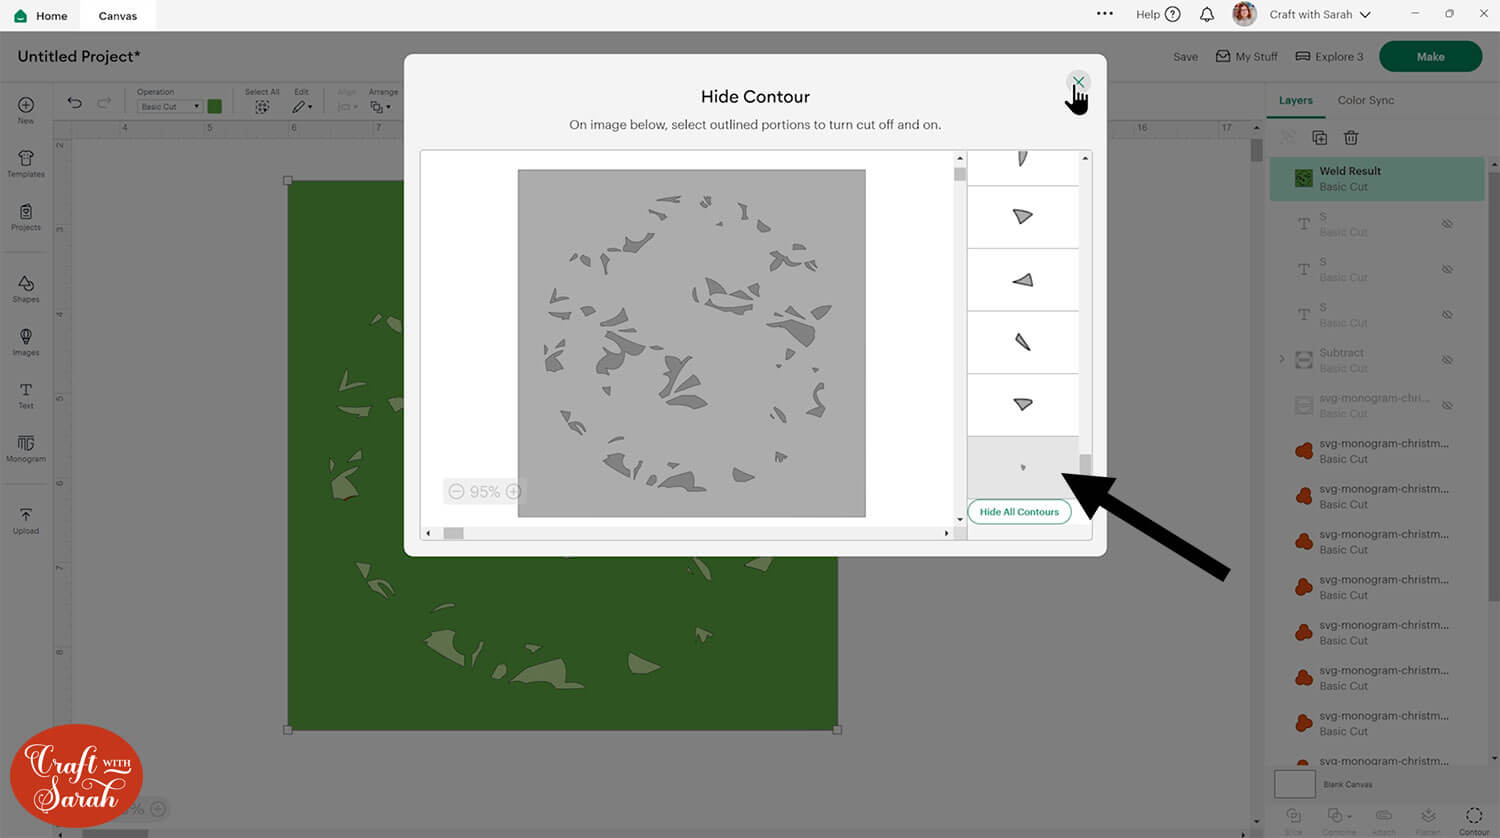Open the Images library
Screen dimensions: 1500x838
(x=26, y=342)
